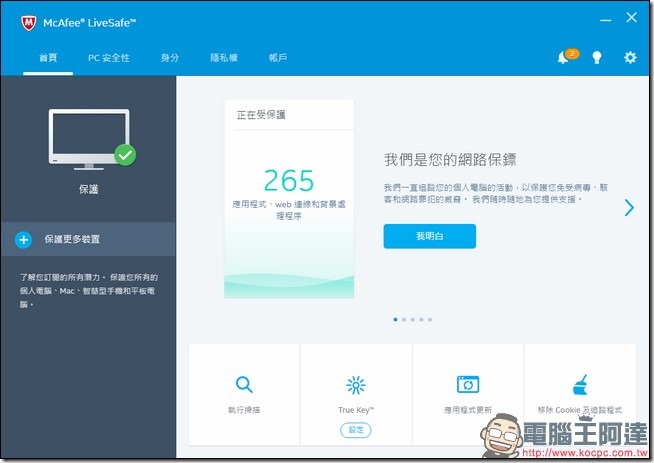Switch to the 首頁 tab

coord(48,58)
